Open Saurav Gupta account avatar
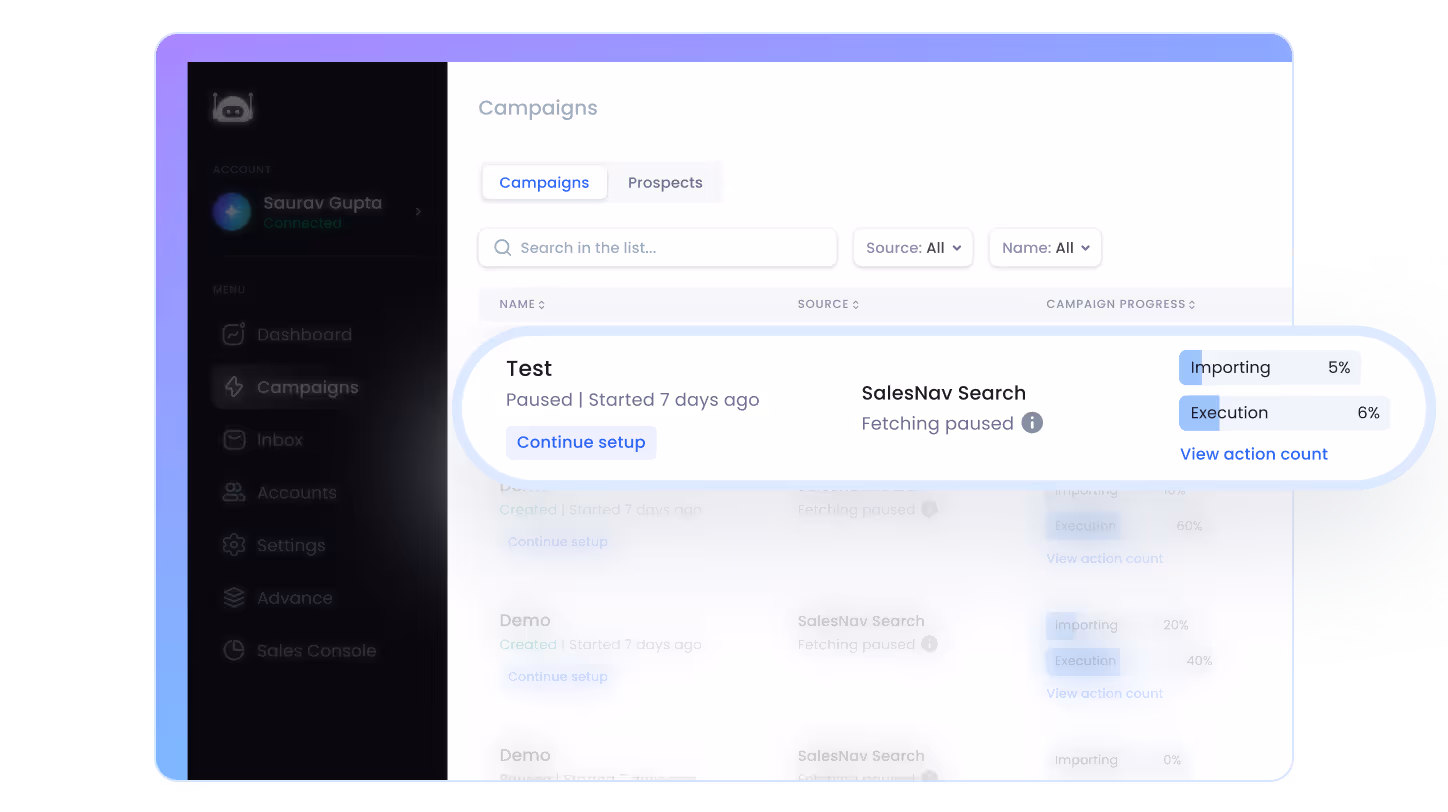The image size is (1448, 812). click(x=232, y=212)
